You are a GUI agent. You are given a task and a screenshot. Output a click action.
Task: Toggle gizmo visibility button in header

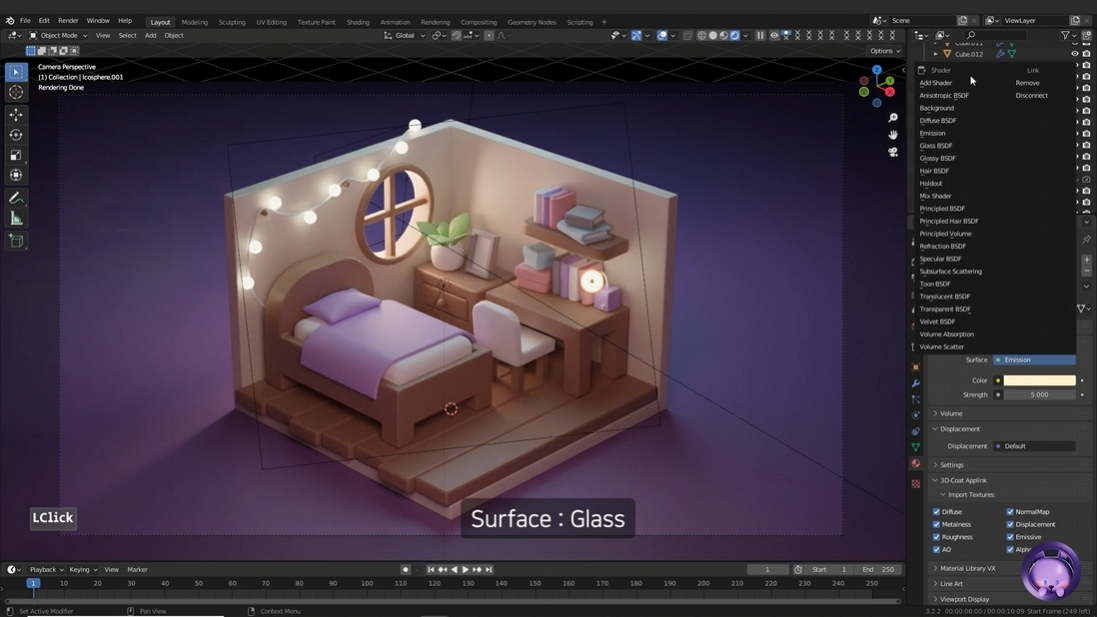click(x=637, y=35)
